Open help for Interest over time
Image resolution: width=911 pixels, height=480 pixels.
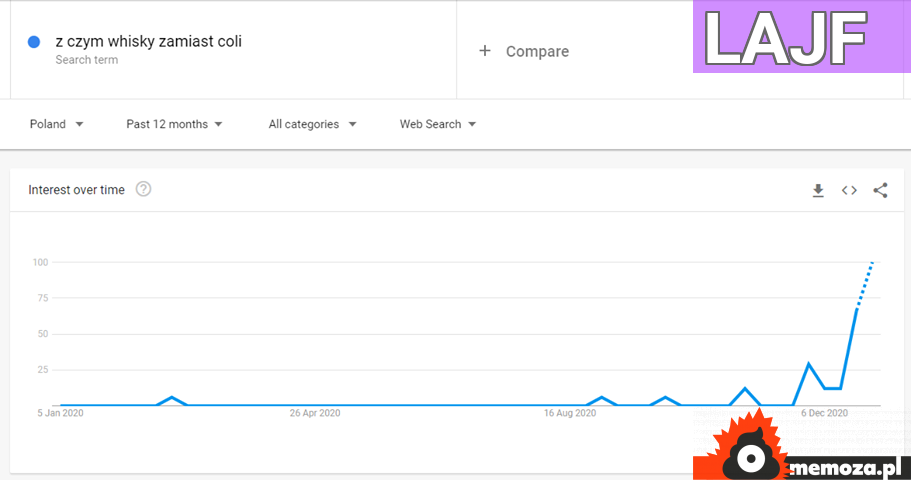point(143,189)
